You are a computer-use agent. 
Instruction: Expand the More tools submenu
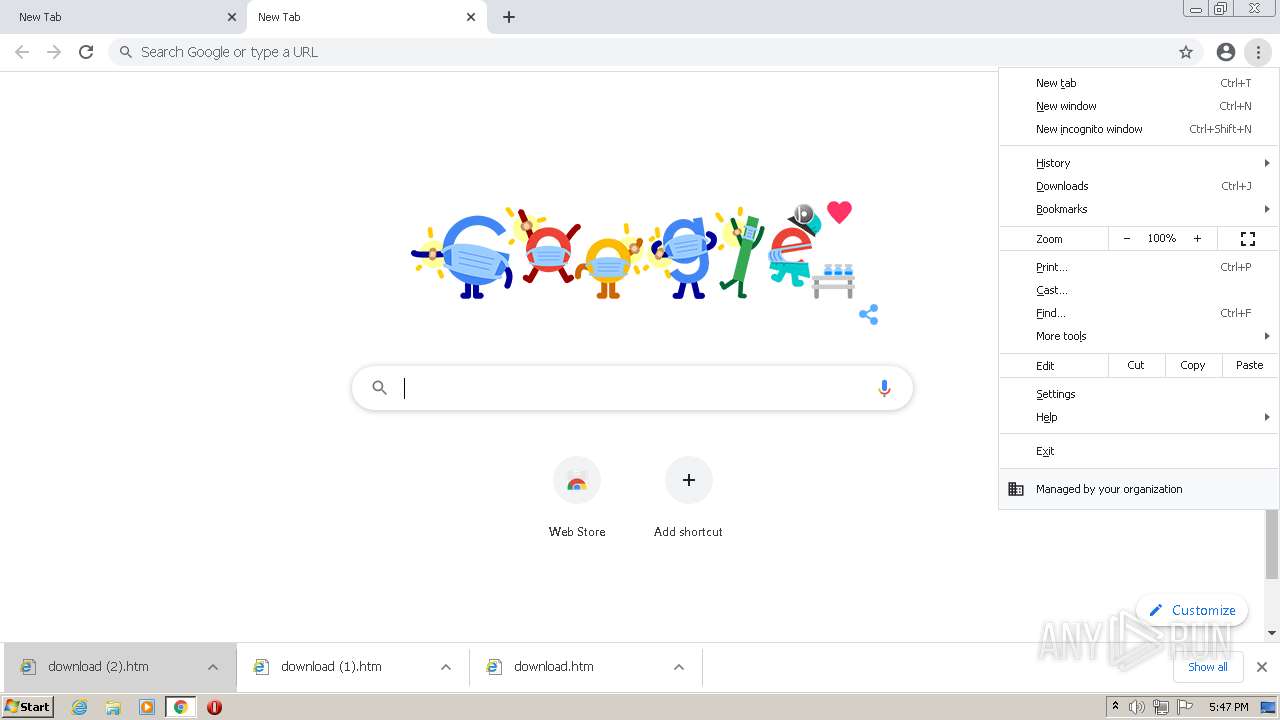pos(1139,336)
